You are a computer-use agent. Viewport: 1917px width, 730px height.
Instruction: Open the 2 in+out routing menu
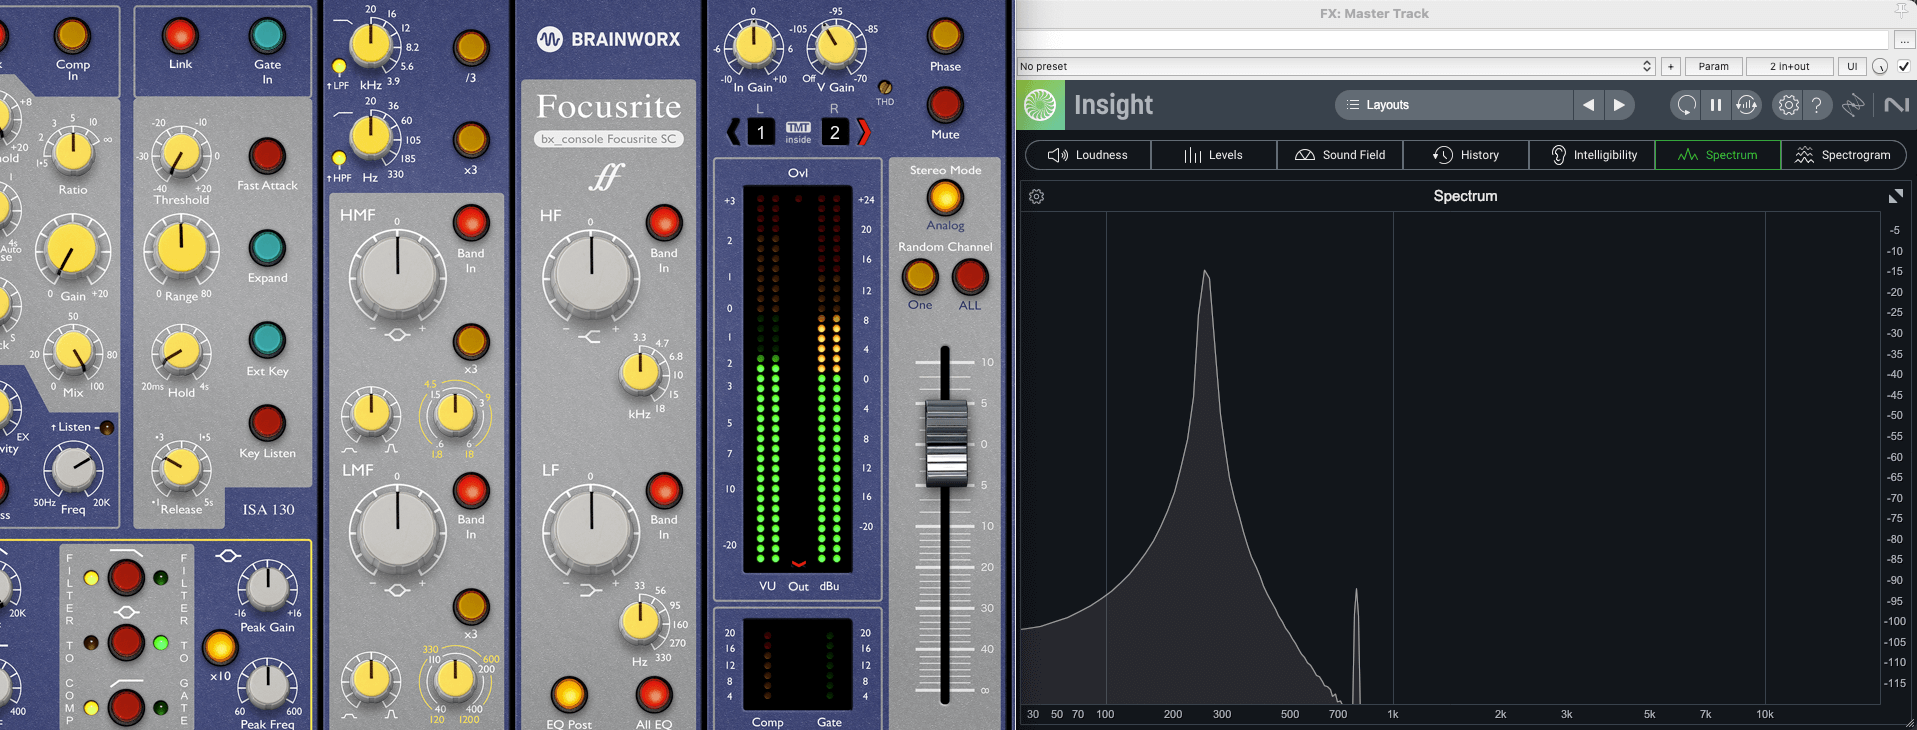coord(1789,67)
